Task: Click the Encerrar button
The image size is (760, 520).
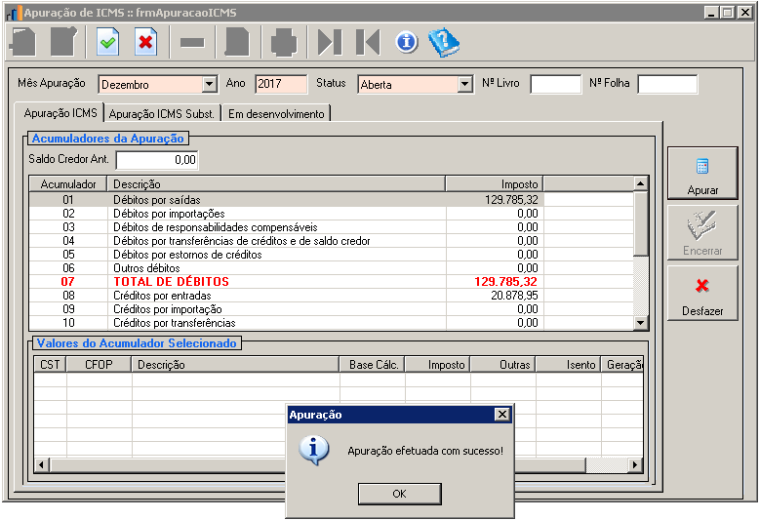Action: (x=702, y=233)
